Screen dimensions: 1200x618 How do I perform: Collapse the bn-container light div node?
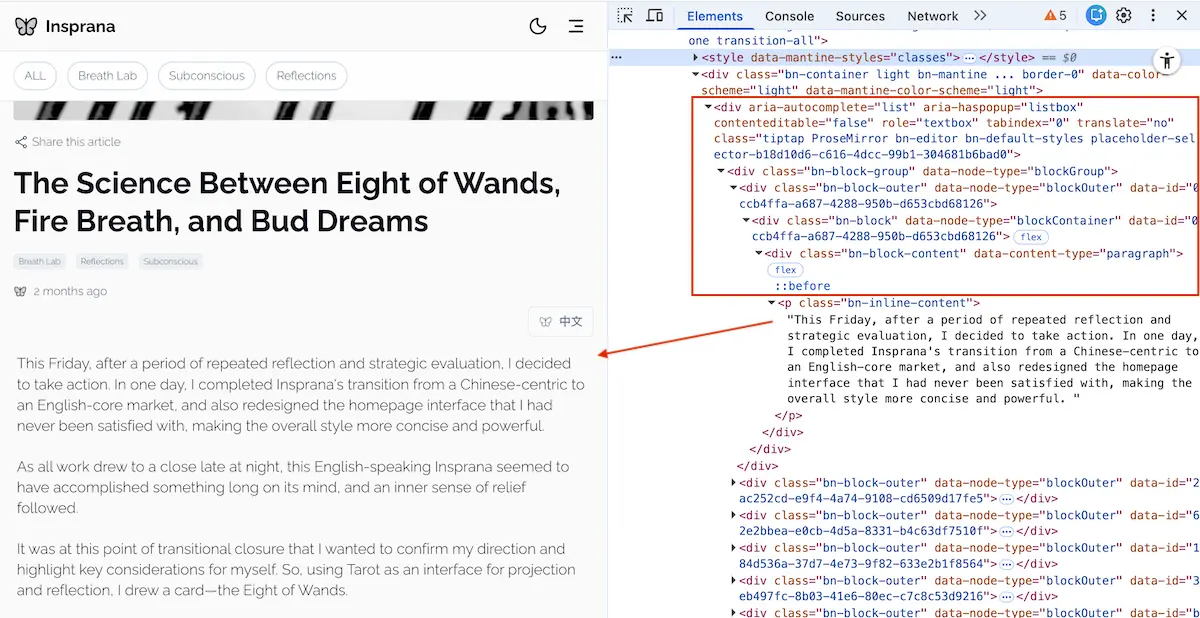point(695,74)
